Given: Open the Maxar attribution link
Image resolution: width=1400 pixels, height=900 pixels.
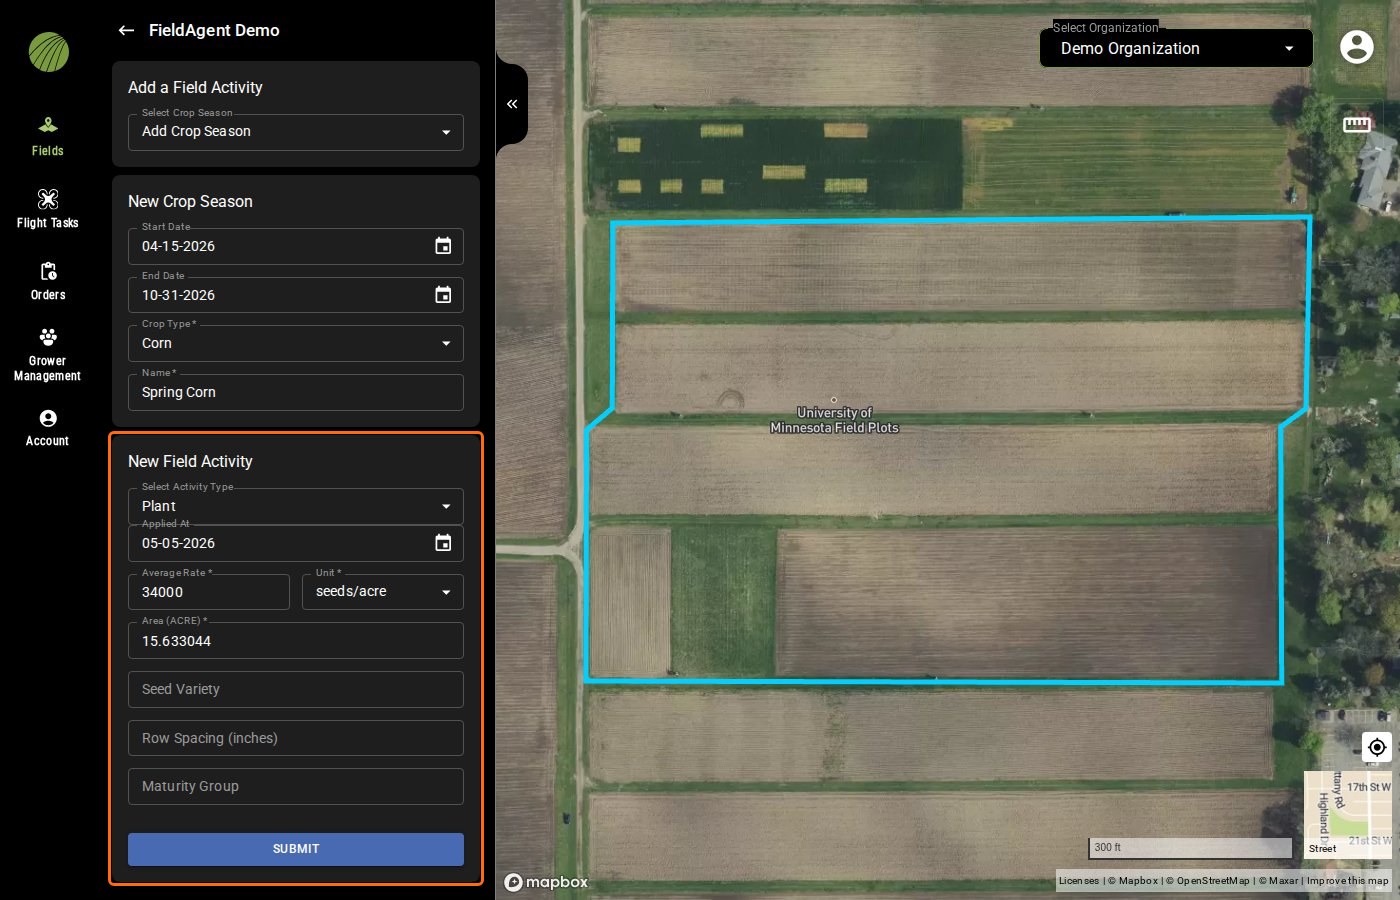Looking at the screenshot, I should (1278, 881).
